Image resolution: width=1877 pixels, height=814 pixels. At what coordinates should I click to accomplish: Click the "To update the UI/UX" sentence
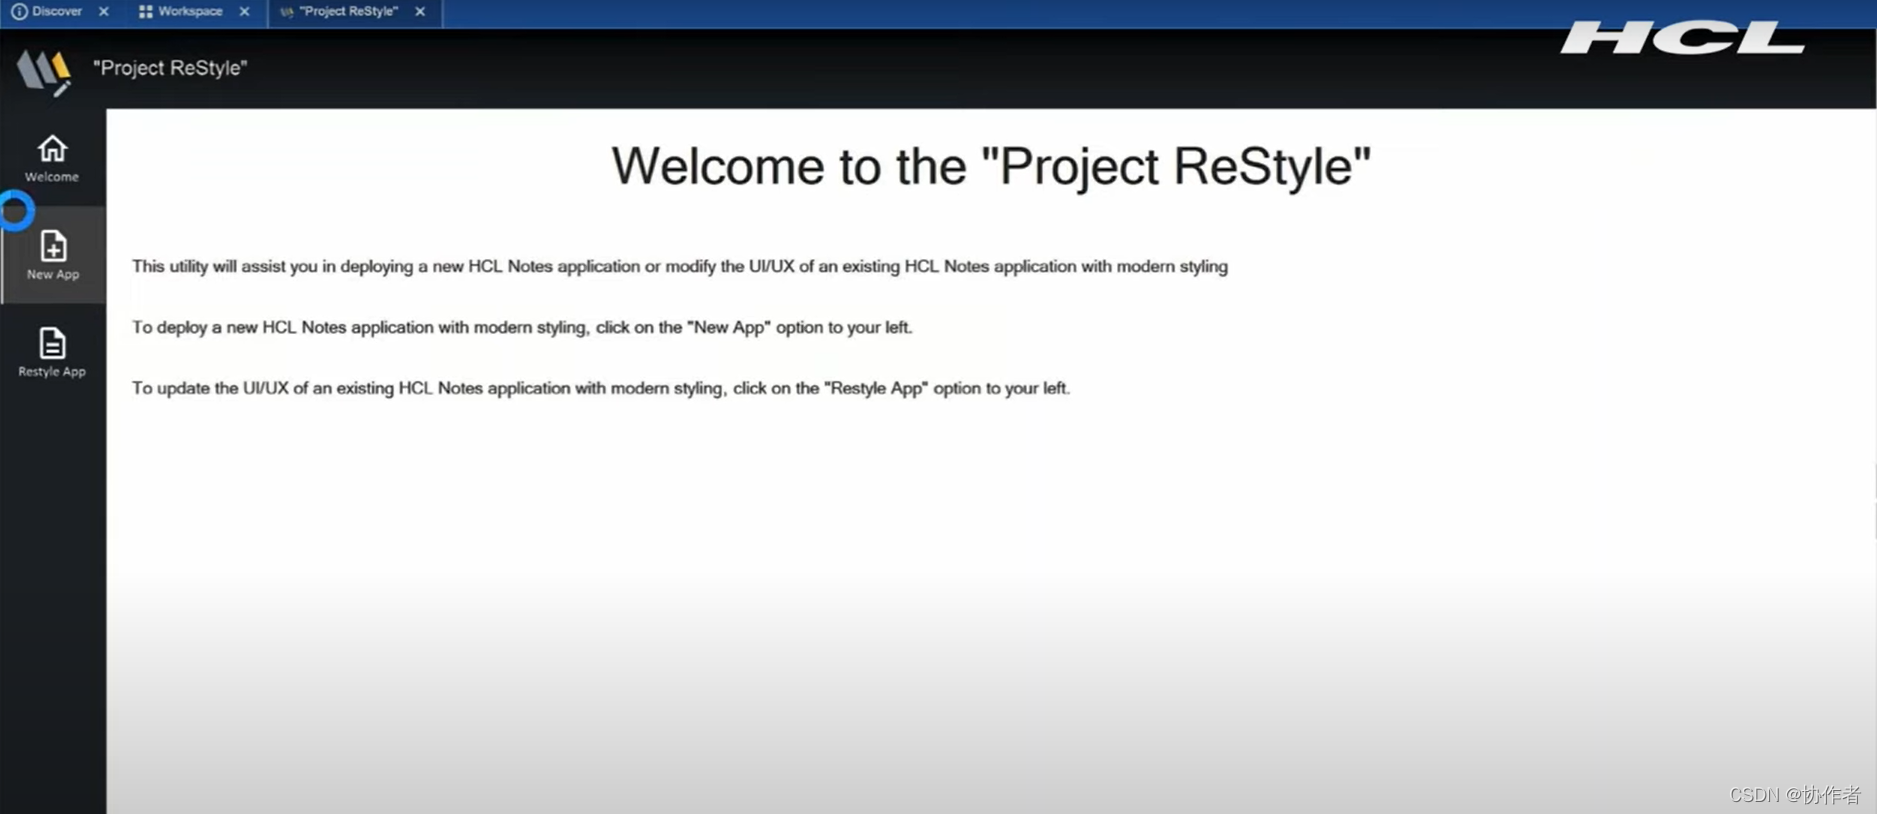tap(601, 389)
